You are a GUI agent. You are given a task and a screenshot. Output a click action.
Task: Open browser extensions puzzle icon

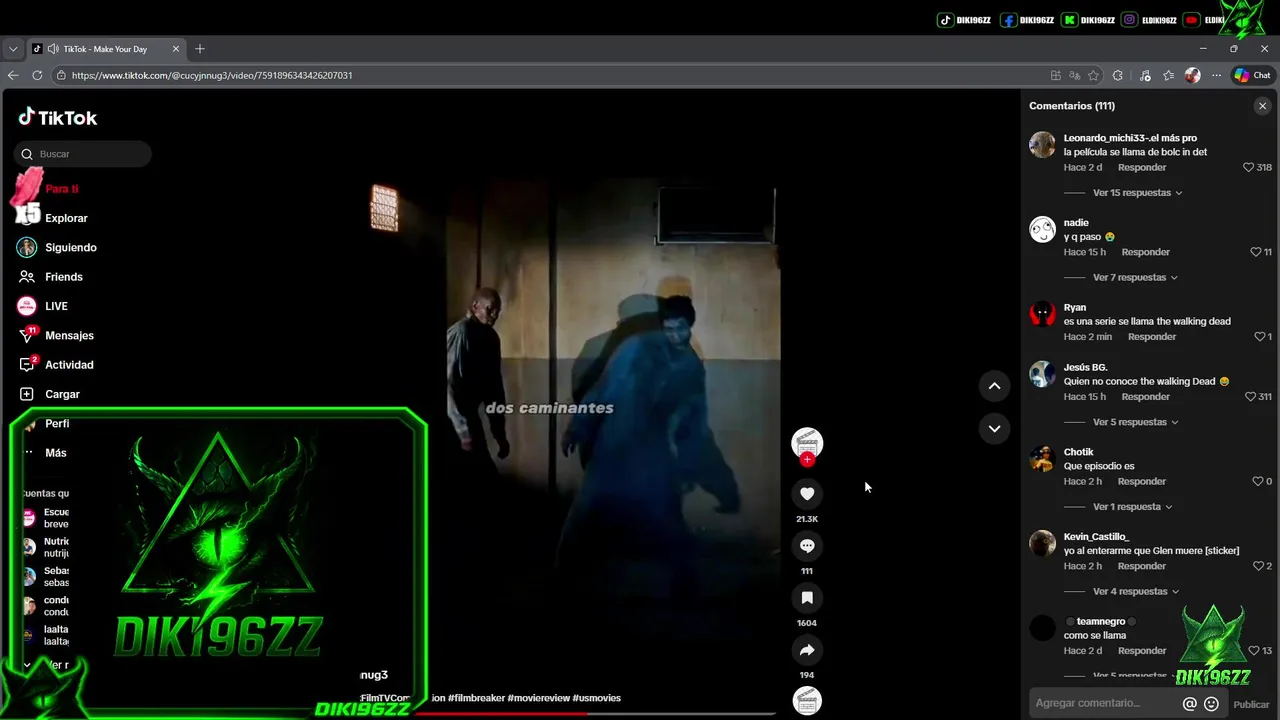click(1118, 75)
